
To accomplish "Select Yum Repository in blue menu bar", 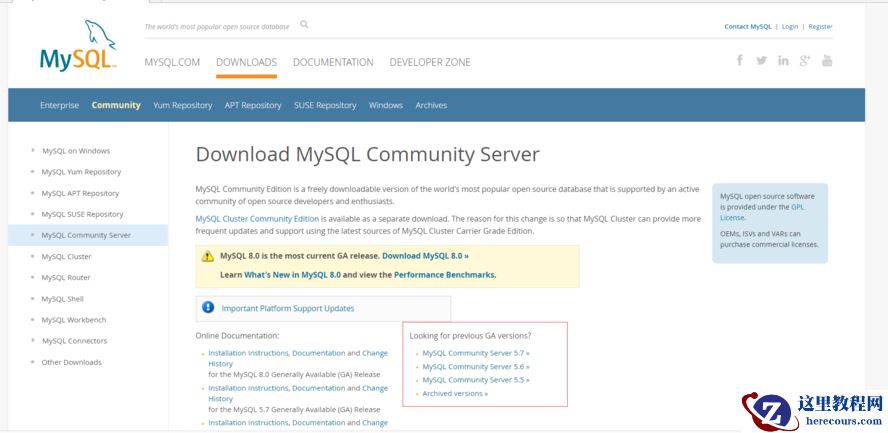I will coord(182,105).
